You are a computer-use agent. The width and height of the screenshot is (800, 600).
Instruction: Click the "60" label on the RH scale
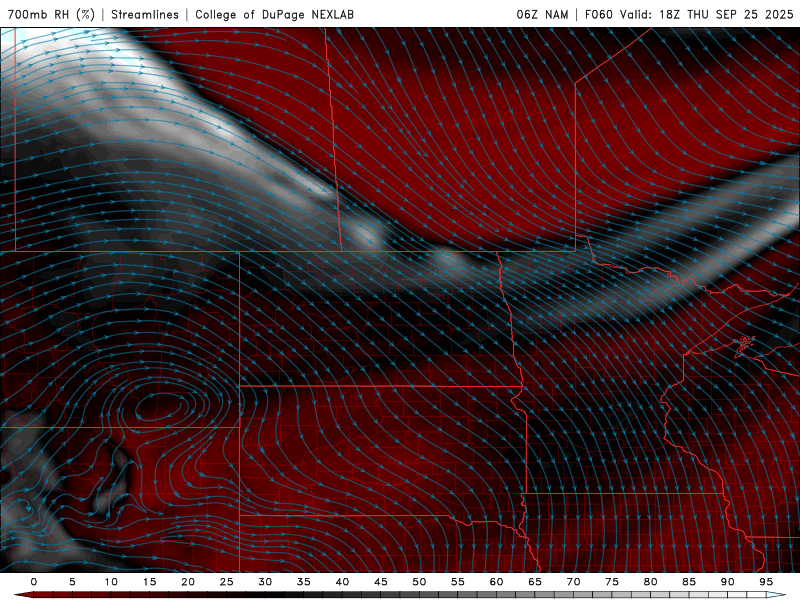[x=496, y=582]
